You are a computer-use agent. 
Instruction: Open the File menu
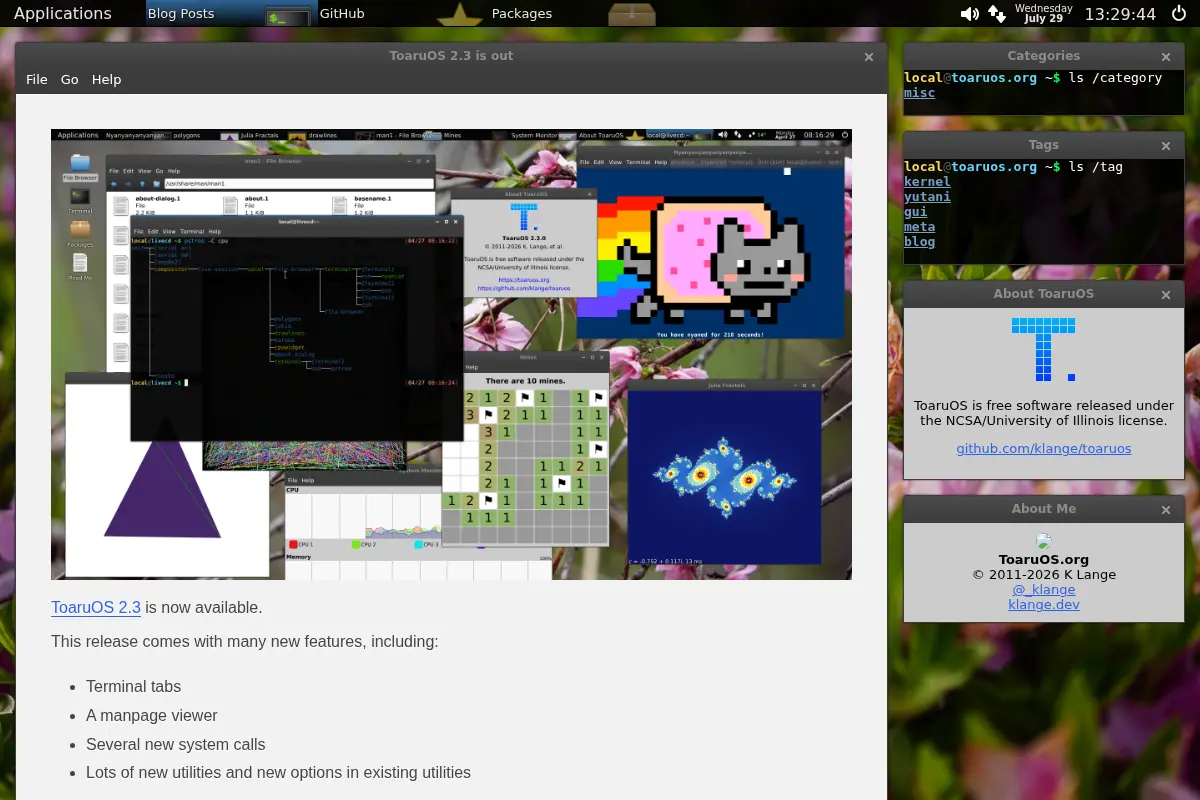pyautogui.click(x=37, y=79)
